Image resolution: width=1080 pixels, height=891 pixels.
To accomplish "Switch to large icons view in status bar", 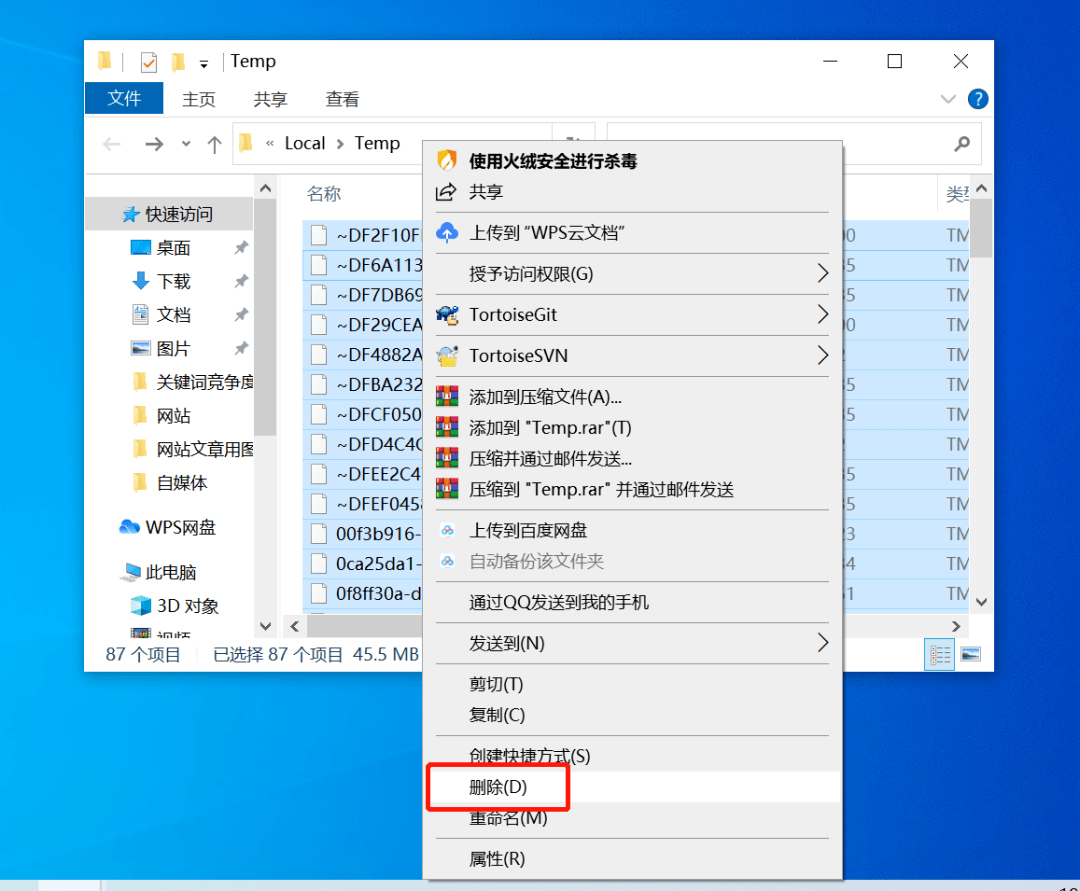I will 970,654.
